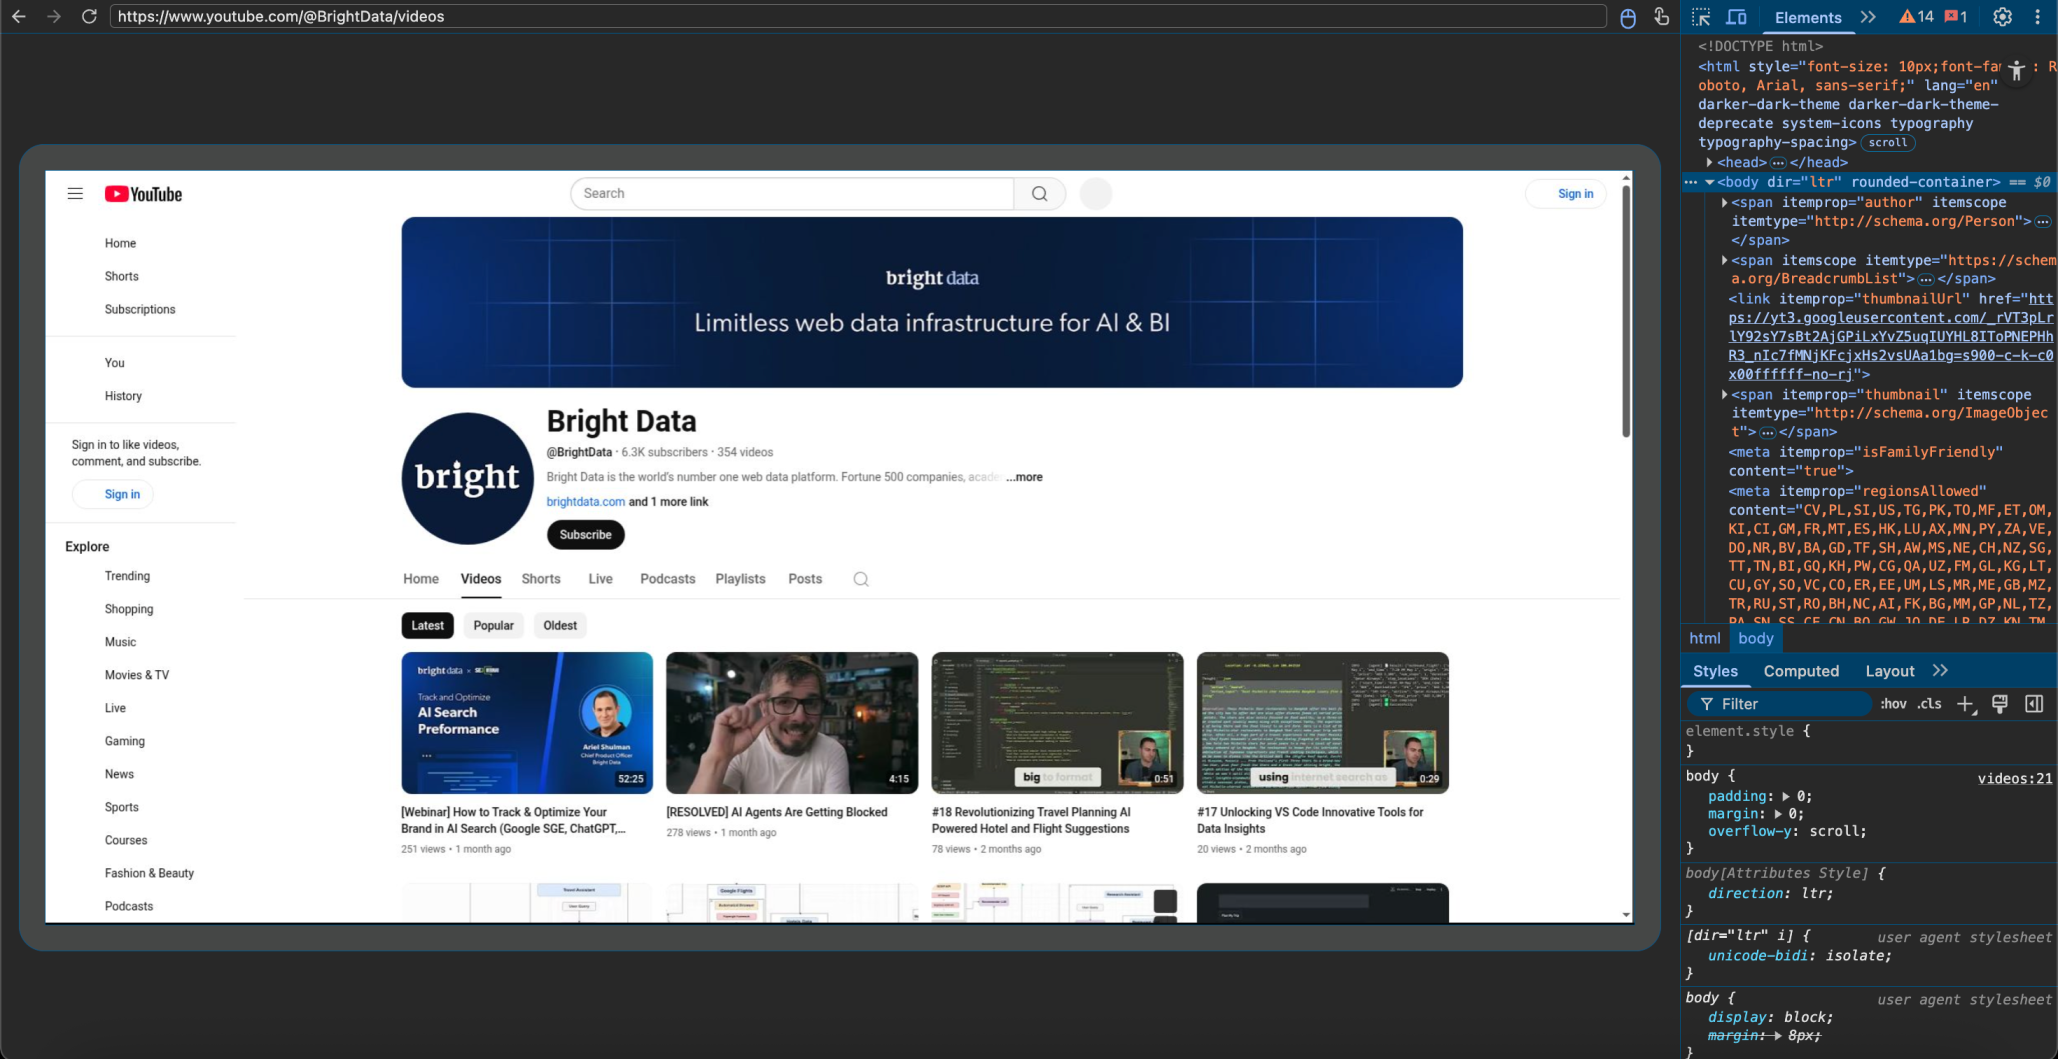2058x1059 pixels.
Task: Open more DevTools panels with chevron
Action: click(x=1868, y=17)
